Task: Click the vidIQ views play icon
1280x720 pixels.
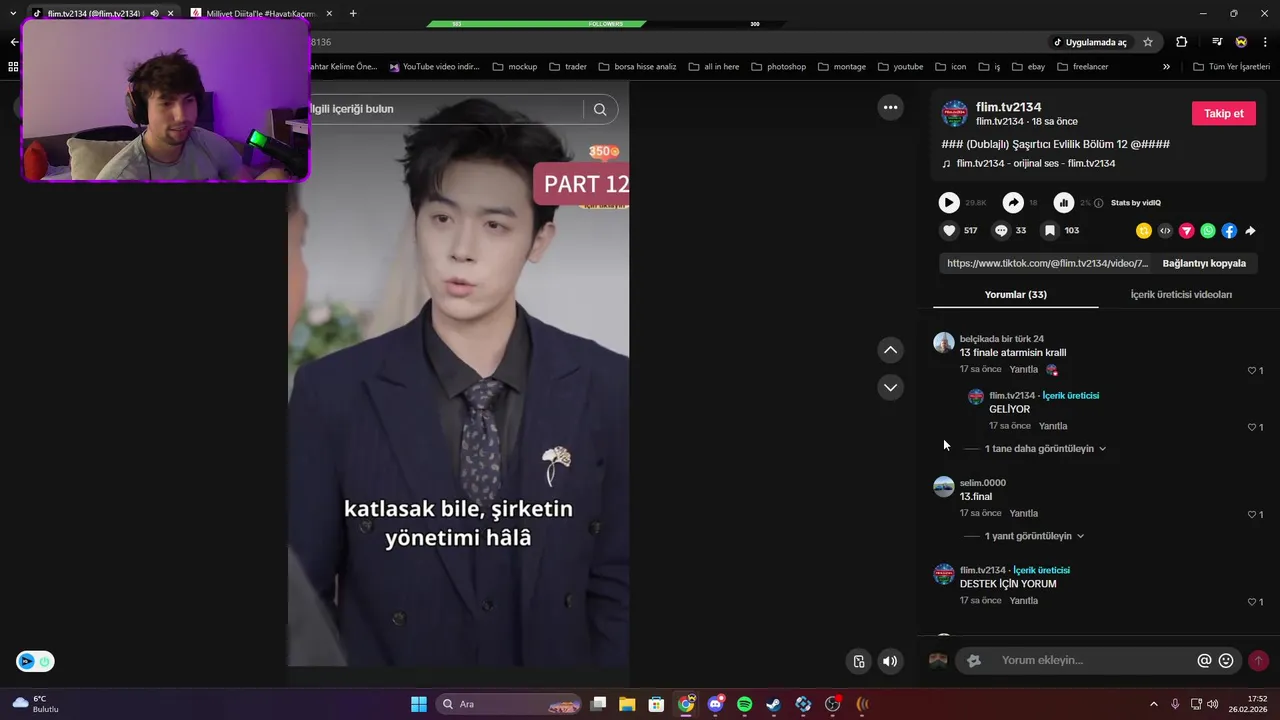Action: click(949, 203)
